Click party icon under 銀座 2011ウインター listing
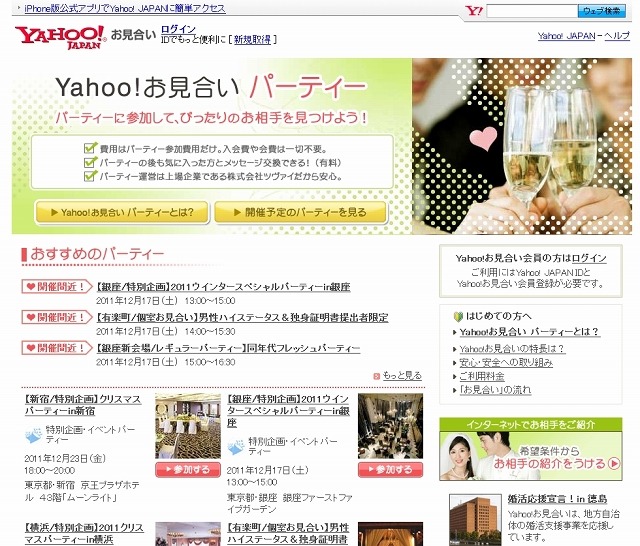Screen dimensions: 640x546 click(x=236, y=447)
